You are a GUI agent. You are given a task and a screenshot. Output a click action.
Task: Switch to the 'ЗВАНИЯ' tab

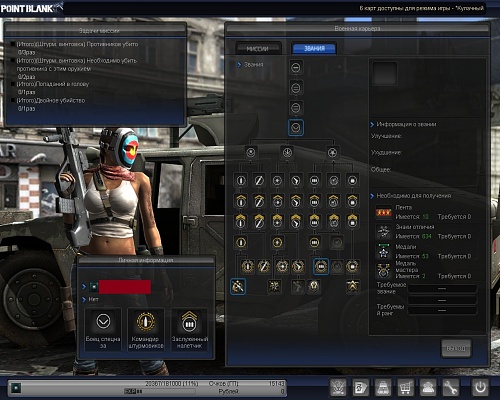[314, 48]
